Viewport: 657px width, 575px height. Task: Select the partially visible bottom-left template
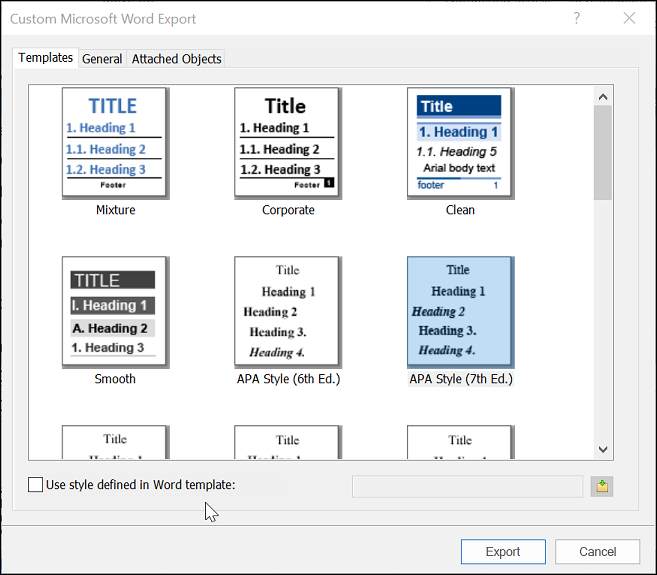coord(115,443)
